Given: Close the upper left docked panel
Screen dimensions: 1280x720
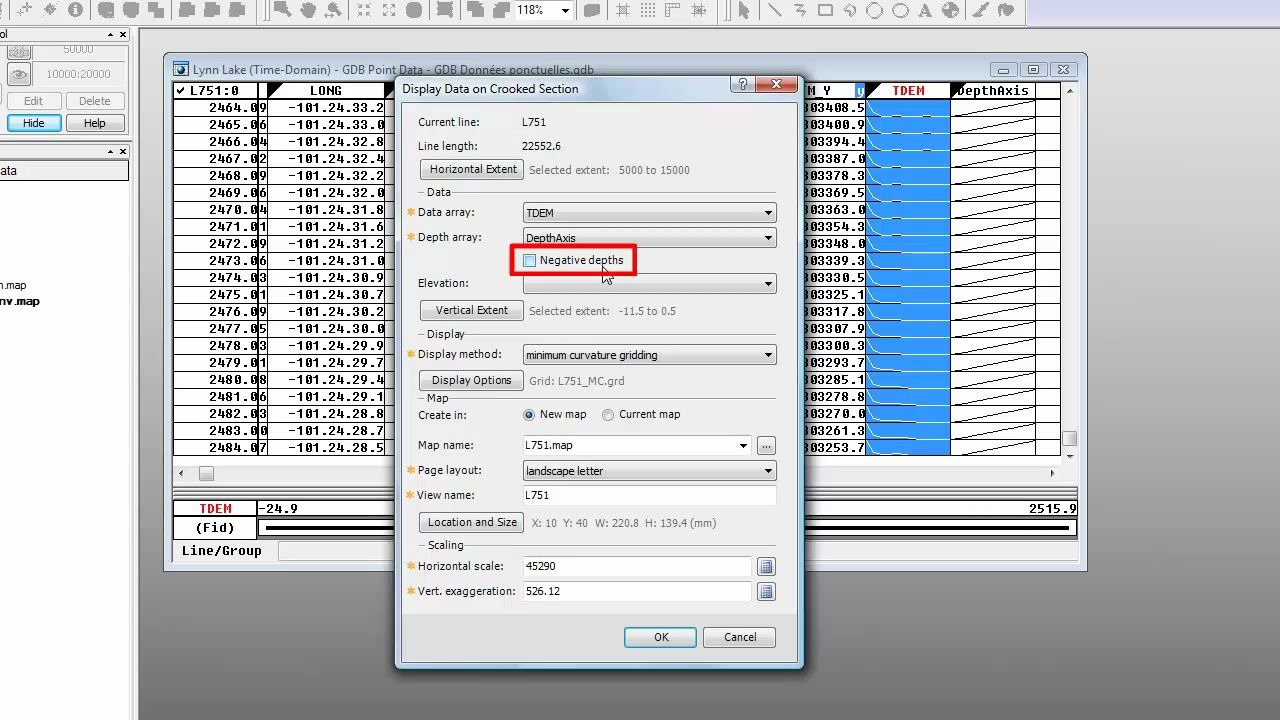Looking at the screenshot, I should (x=123, y=34).
